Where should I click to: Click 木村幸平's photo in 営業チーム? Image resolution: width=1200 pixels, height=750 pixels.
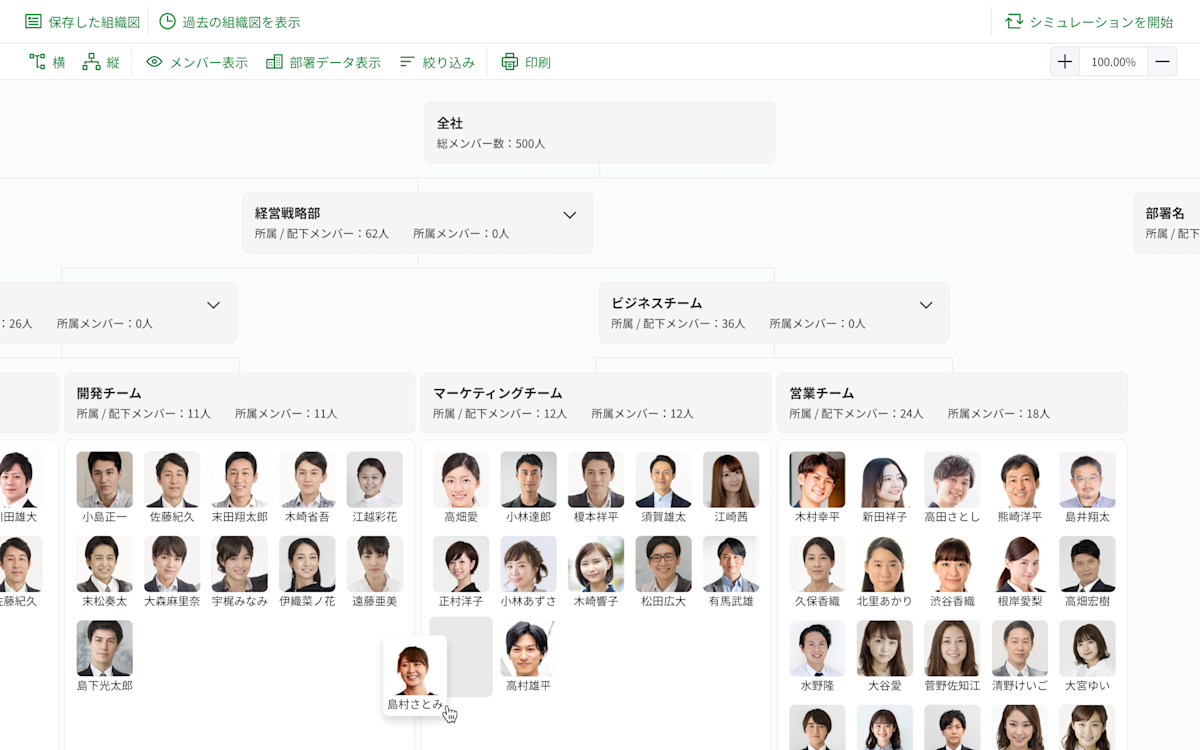pos(816,478)
